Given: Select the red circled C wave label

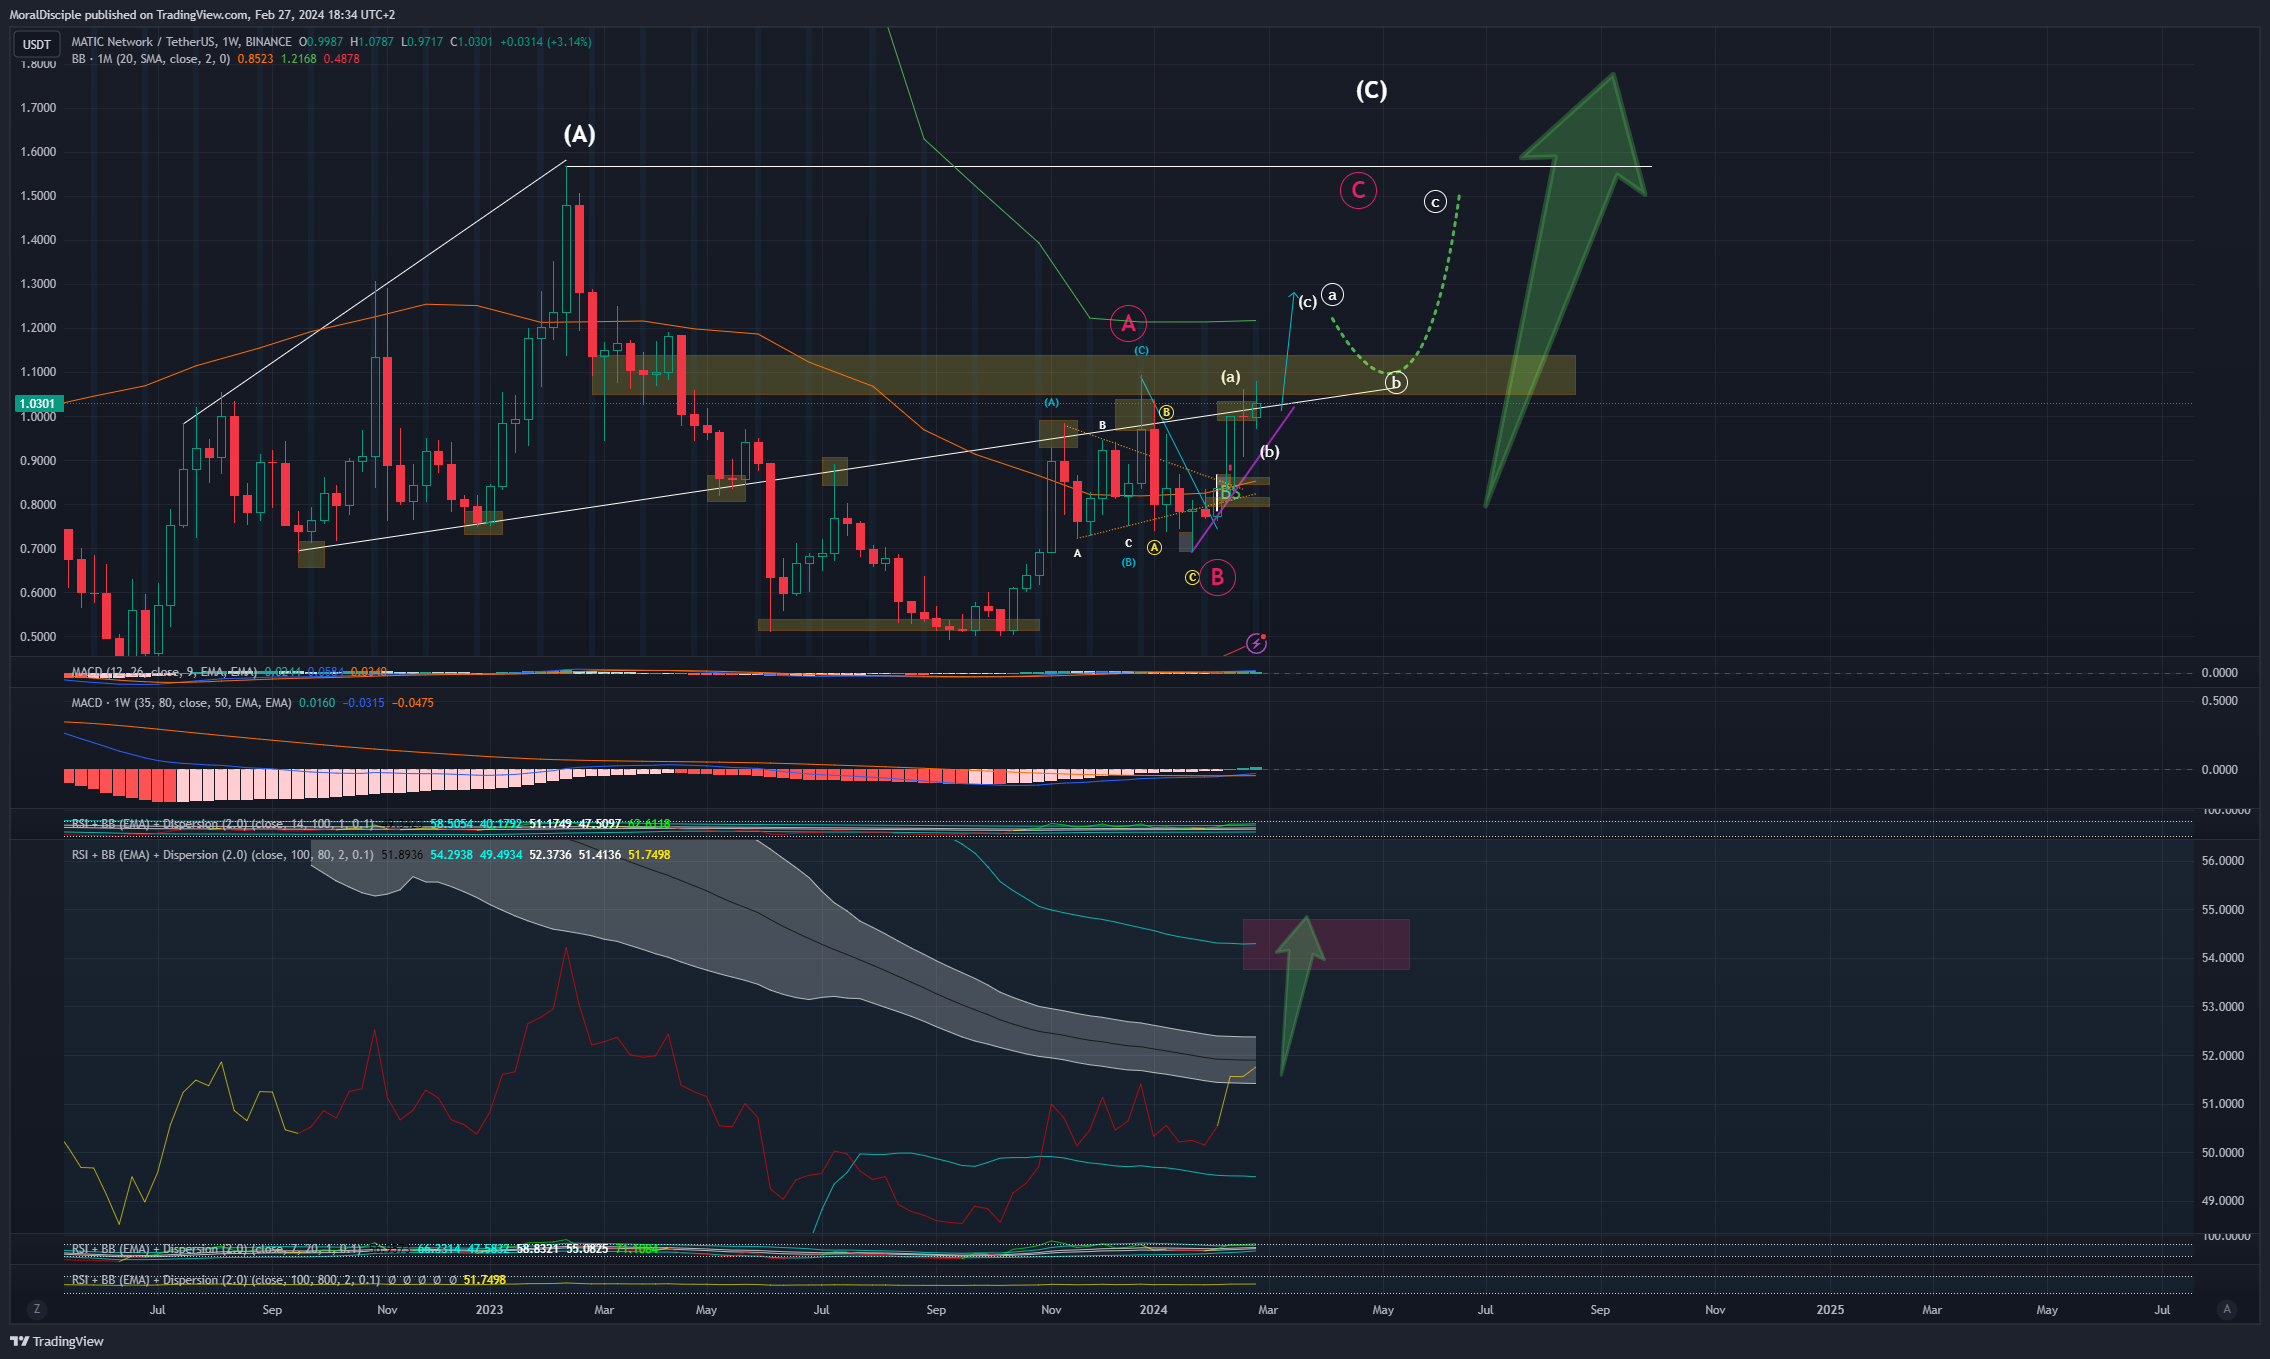Looking at the screenshot, I should click(1358, 190).
